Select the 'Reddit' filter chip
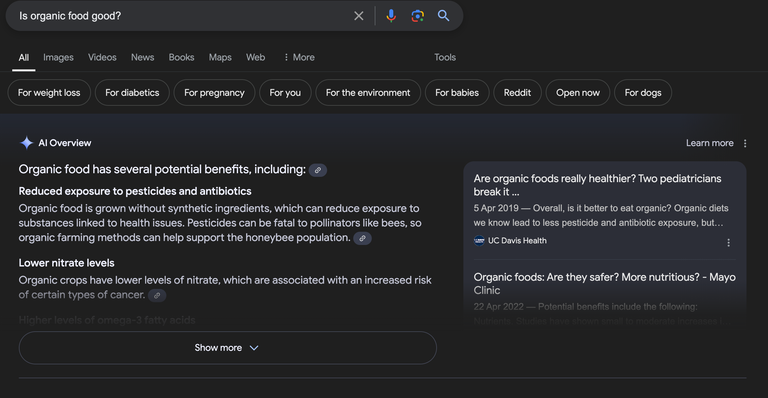This screenshot has width=768, height=398. pos(517,93)
